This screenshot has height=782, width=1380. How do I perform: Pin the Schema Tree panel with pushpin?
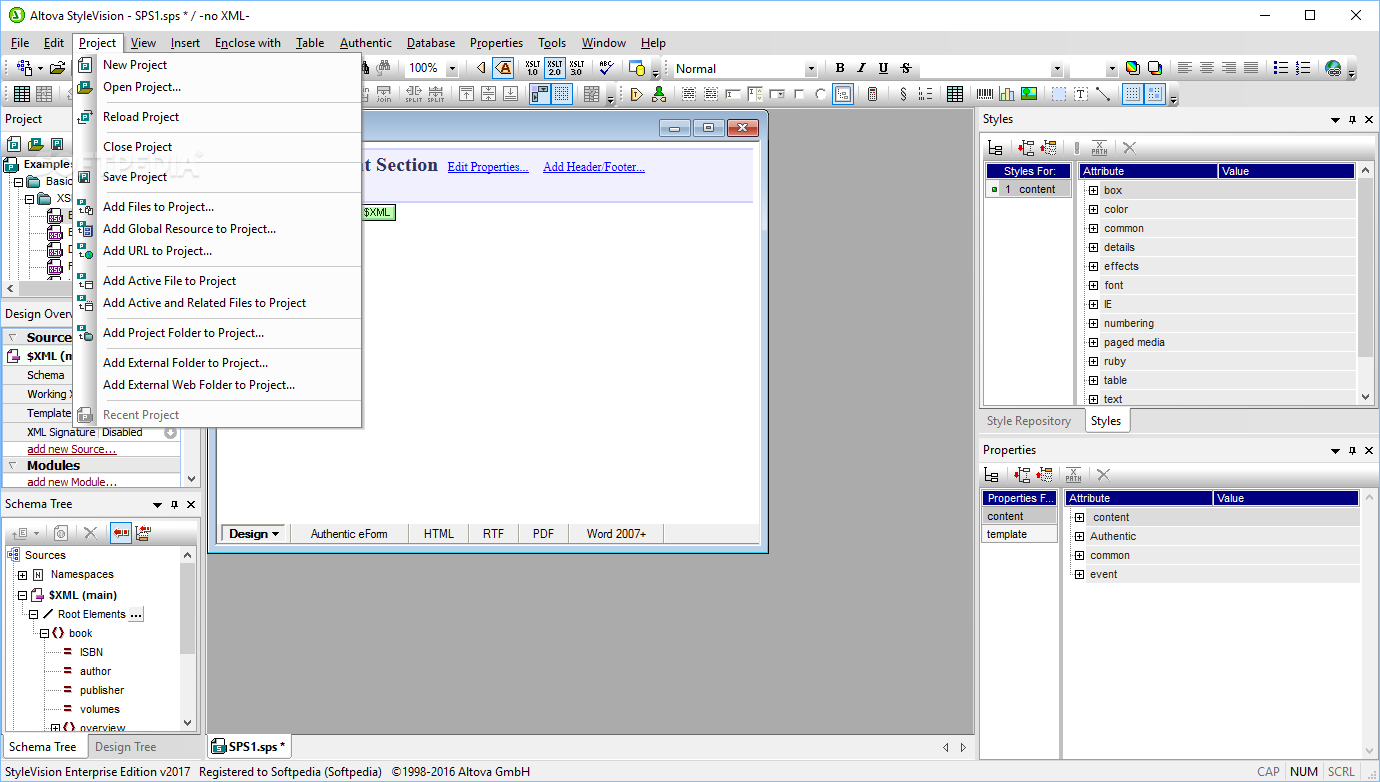[174, 505]
